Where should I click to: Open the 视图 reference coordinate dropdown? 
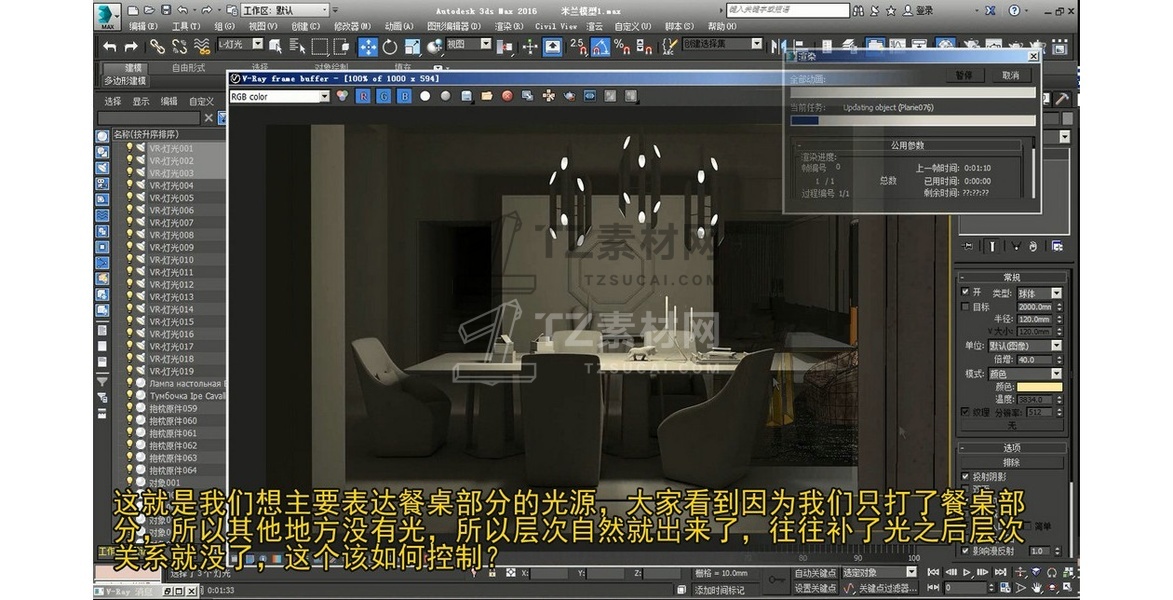pyautogui.click(x=468, y=45)
